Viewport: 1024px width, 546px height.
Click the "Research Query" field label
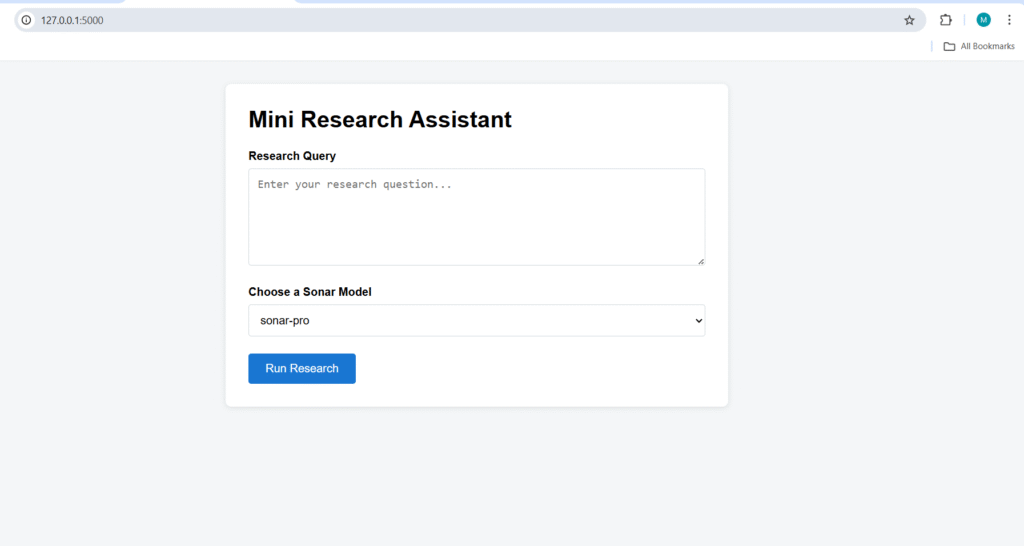pos(292,156)
